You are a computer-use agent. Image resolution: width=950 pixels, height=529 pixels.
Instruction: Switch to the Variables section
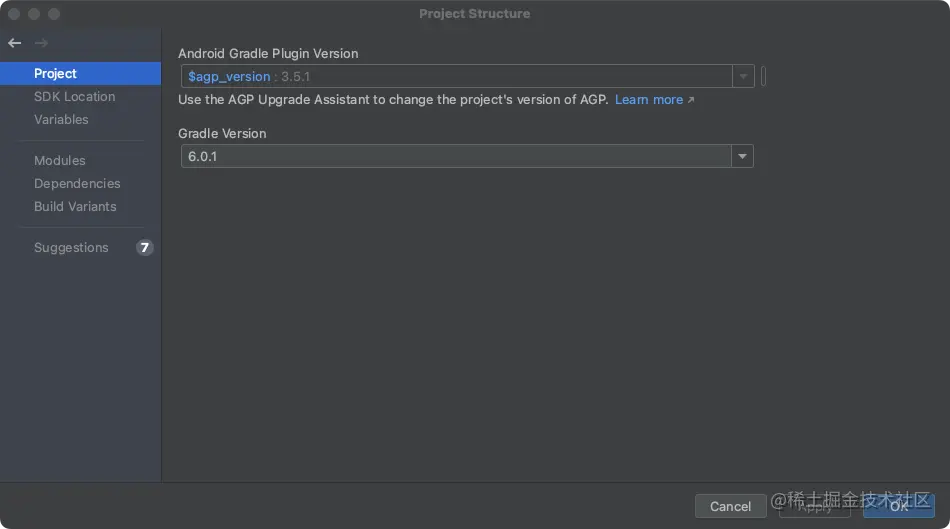(x=61, y=120)
